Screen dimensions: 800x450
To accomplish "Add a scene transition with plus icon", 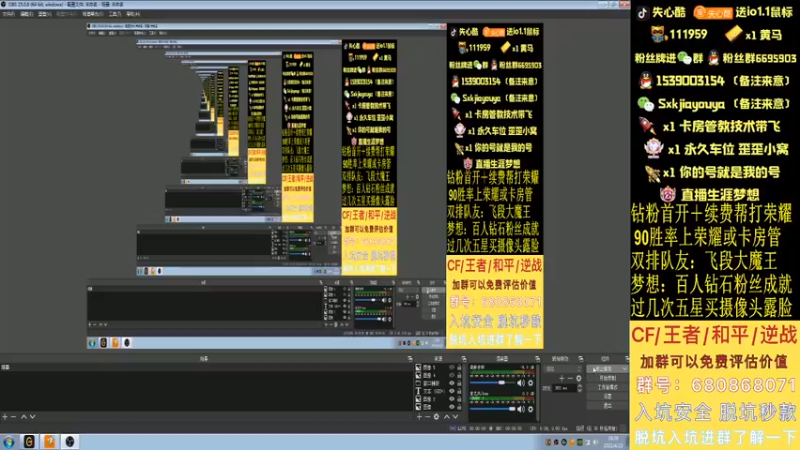I will click(562, 378).
